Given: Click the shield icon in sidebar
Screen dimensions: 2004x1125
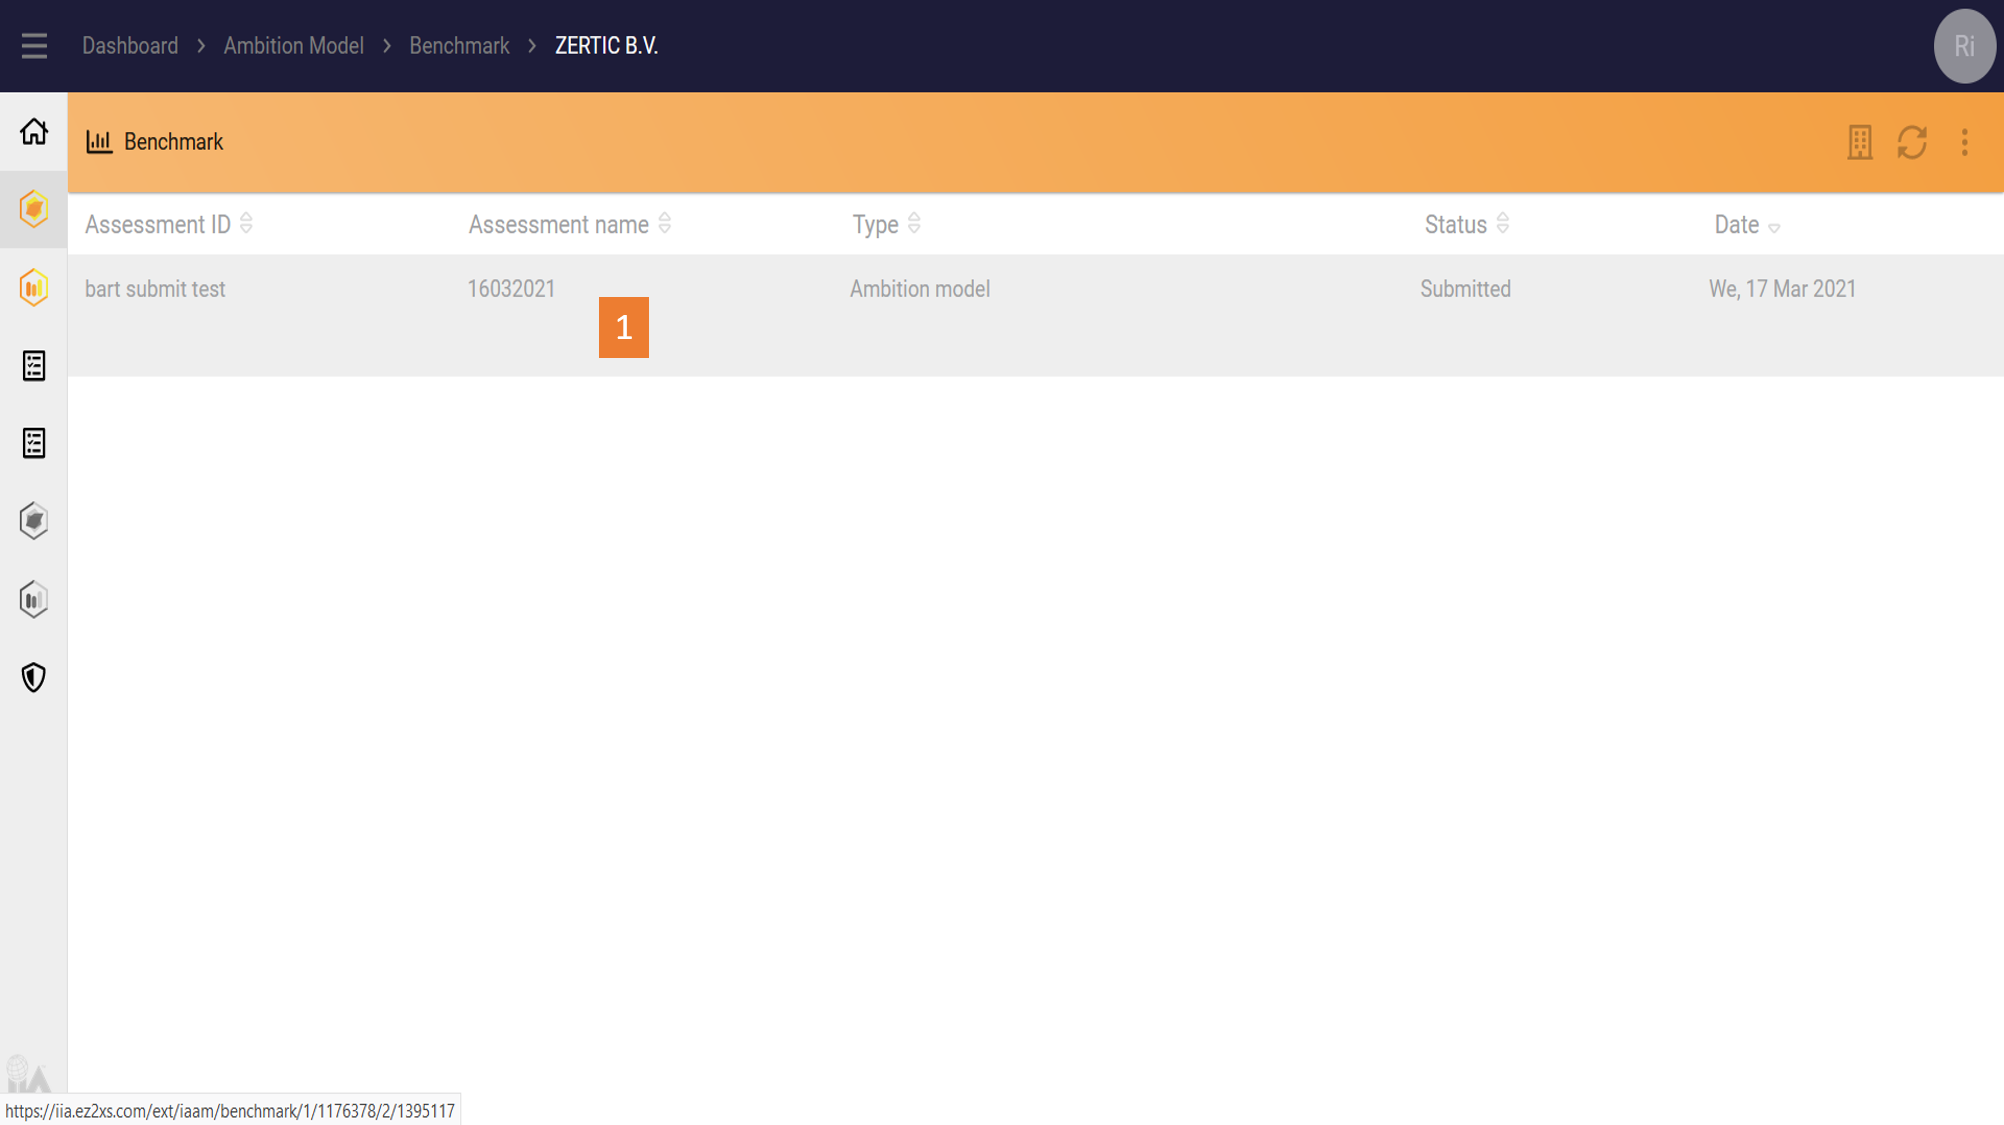Looking at the screenshot, I should pos(34,677).
